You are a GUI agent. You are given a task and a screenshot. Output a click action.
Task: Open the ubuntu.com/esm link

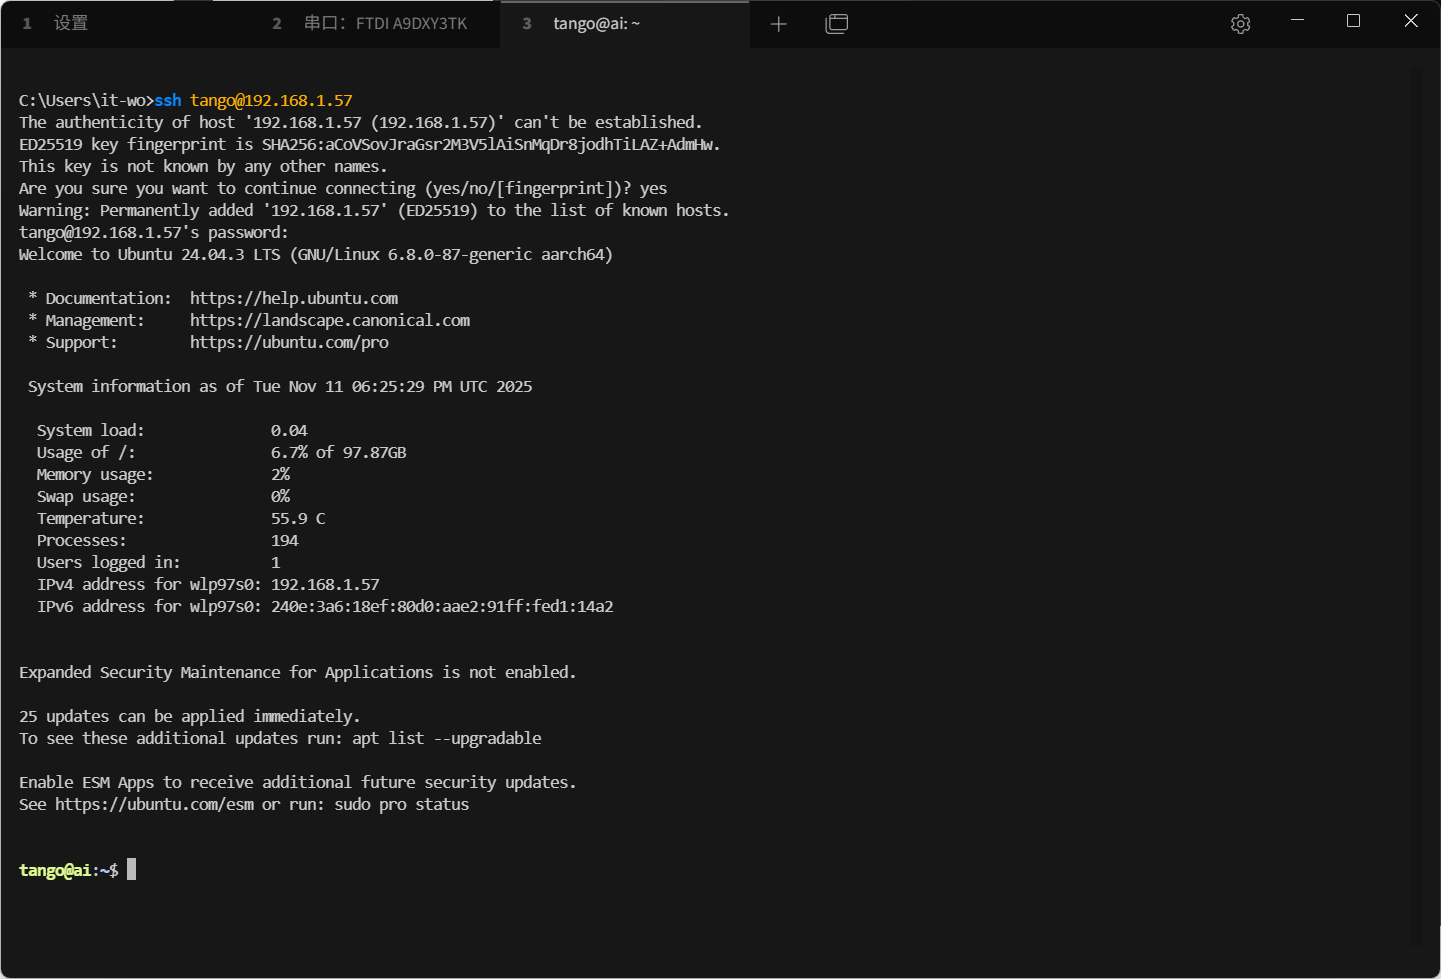[154, 804]
